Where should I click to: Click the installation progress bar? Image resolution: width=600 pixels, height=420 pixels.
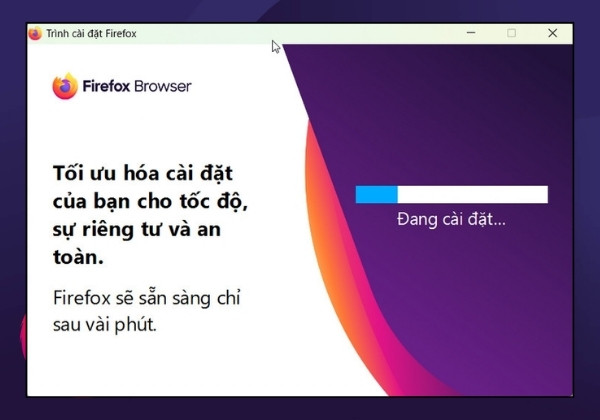[x=452, y=194]
